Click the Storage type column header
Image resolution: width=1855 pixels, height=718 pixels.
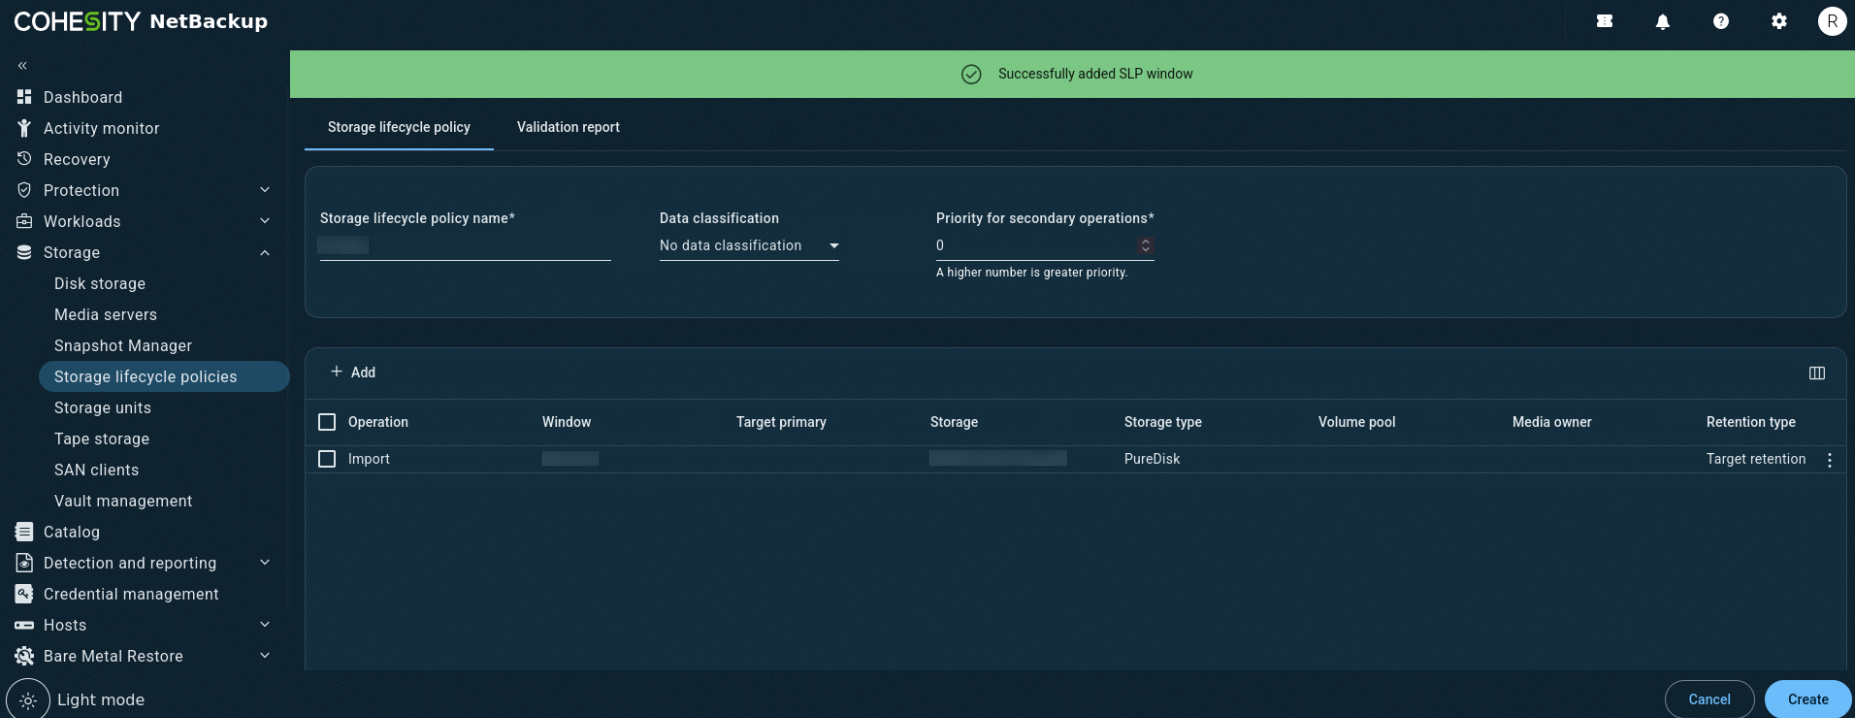point(1163,422)
